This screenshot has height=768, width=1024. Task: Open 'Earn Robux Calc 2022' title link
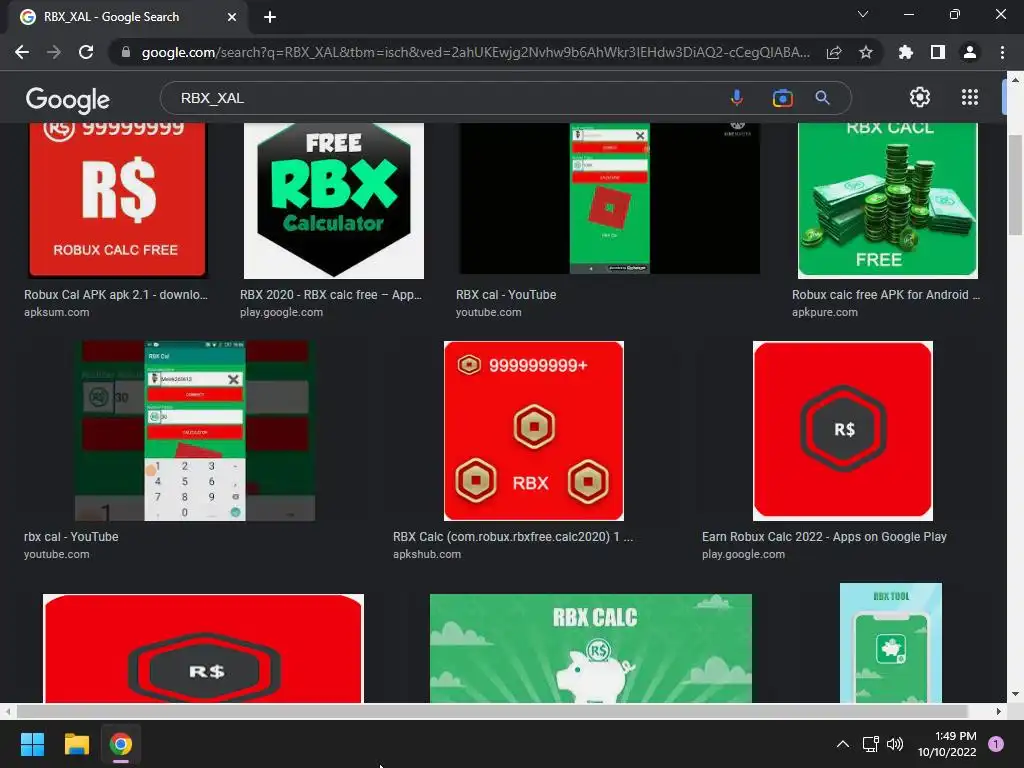824,537
